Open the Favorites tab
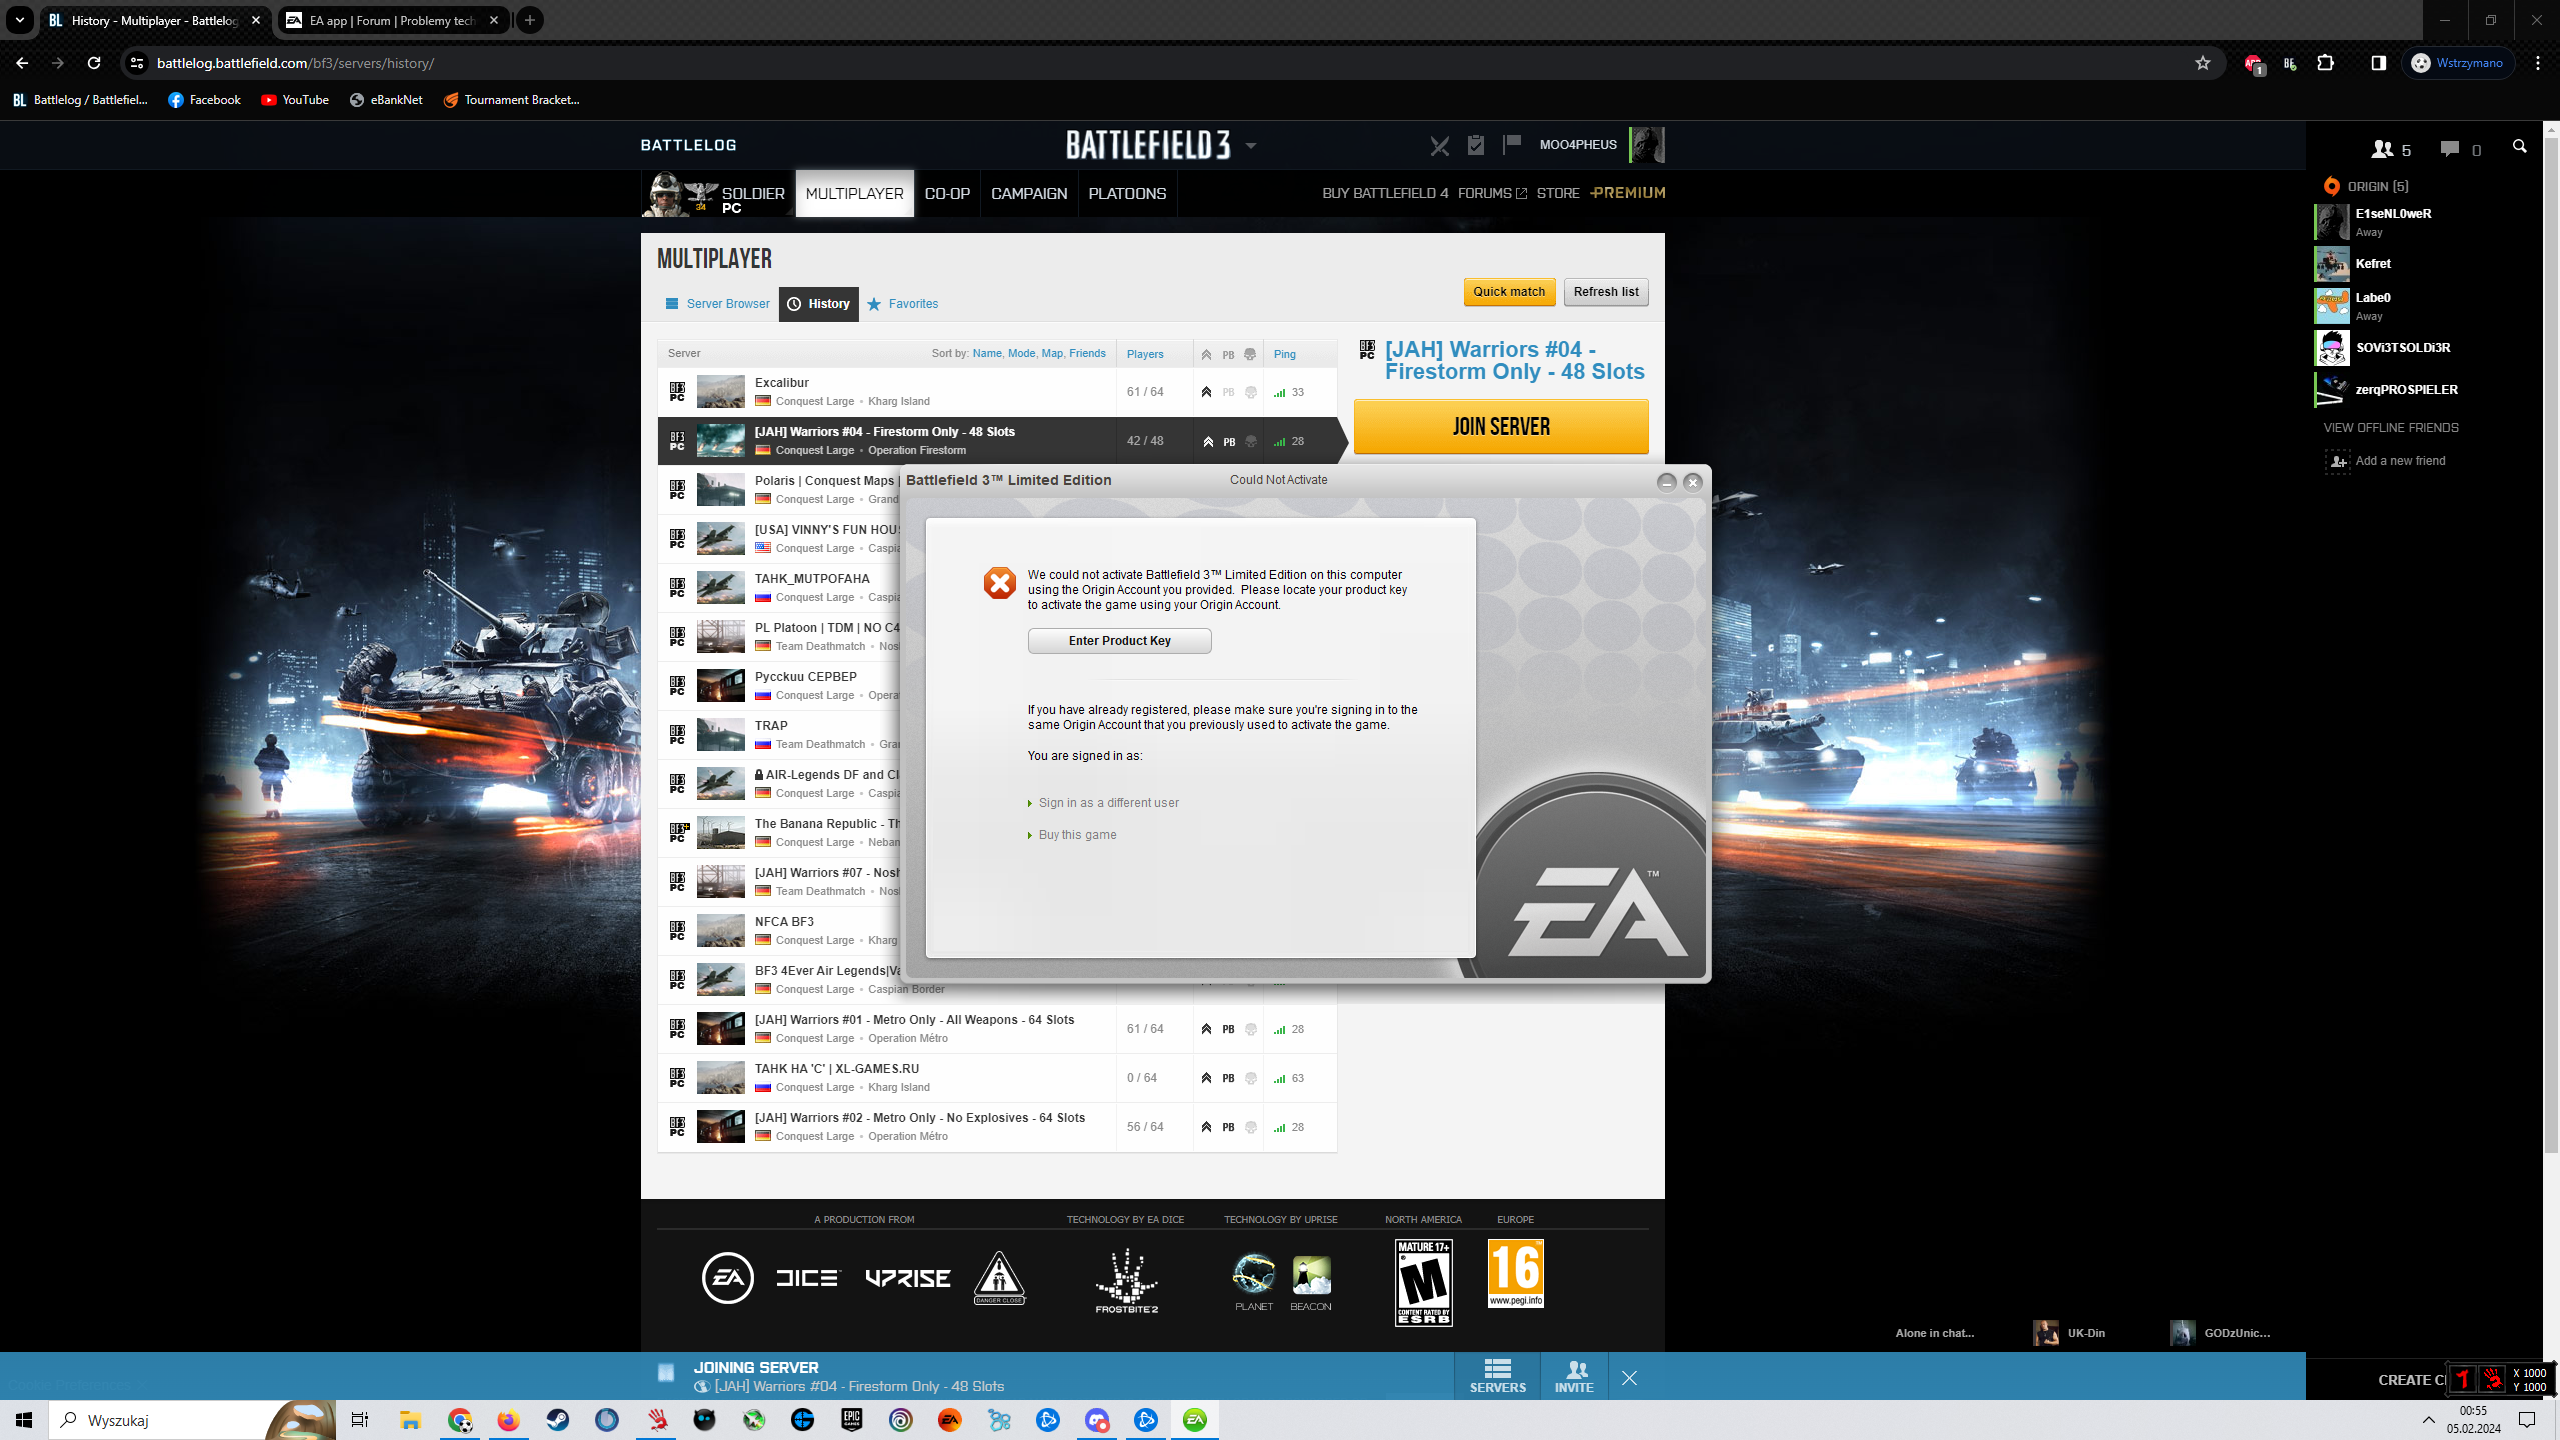This screenshot has width=2560, height=1440. pyautogui.click(x=902, y=304)
